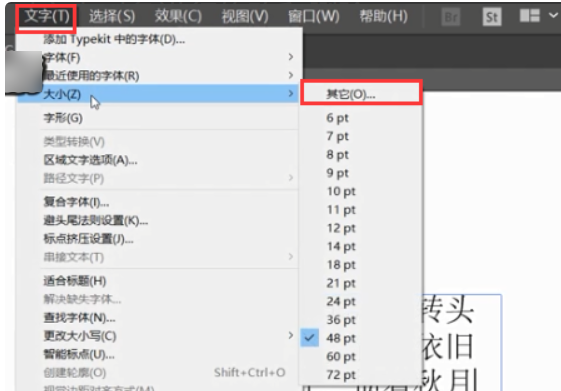Image resolution: width=561 pixels, height=391 pixels.
Task: Open the 文字(T) menu
Action: 47,16
